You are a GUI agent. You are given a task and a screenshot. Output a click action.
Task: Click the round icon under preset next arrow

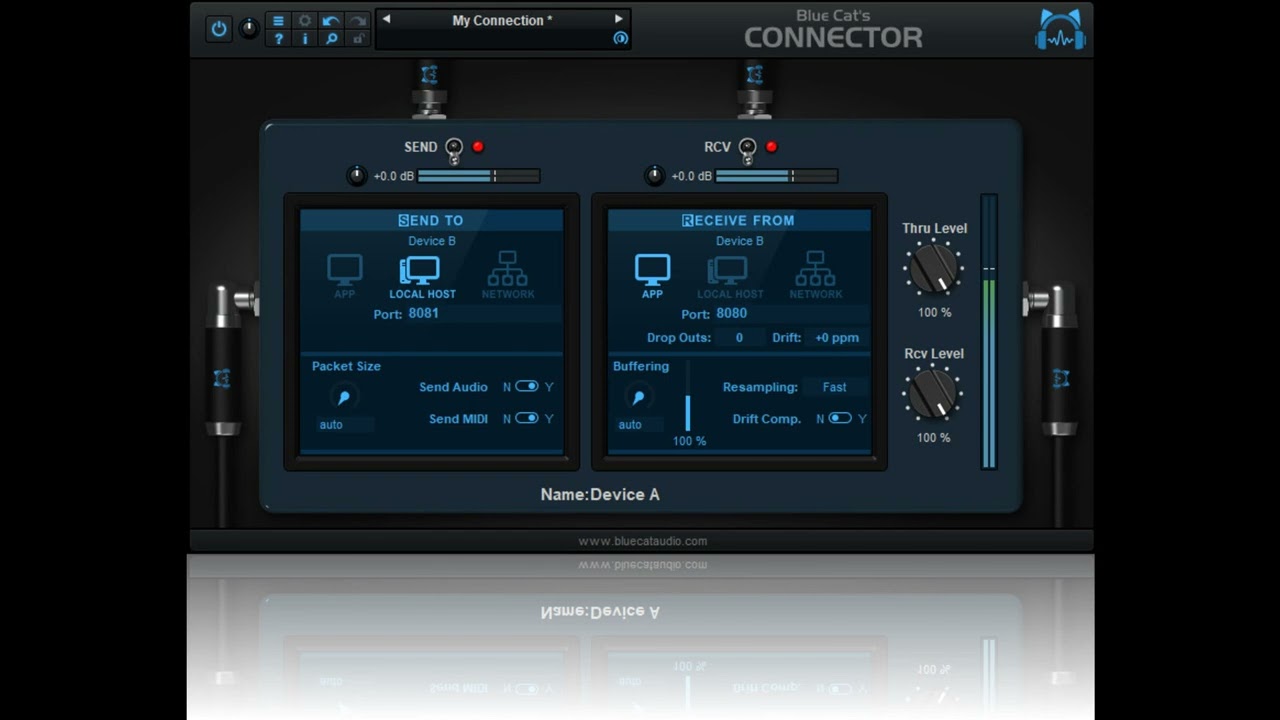click(620, 38)
